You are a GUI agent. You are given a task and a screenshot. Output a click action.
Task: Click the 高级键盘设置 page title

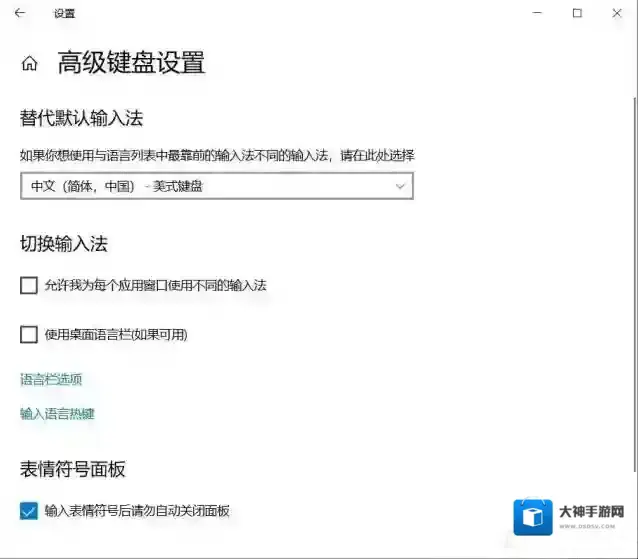point(131,63)
